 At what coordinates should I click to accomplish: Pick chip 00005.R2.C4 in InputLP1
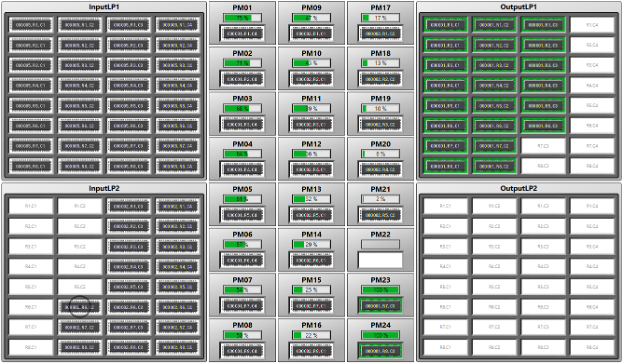click(x=177, y=45)
